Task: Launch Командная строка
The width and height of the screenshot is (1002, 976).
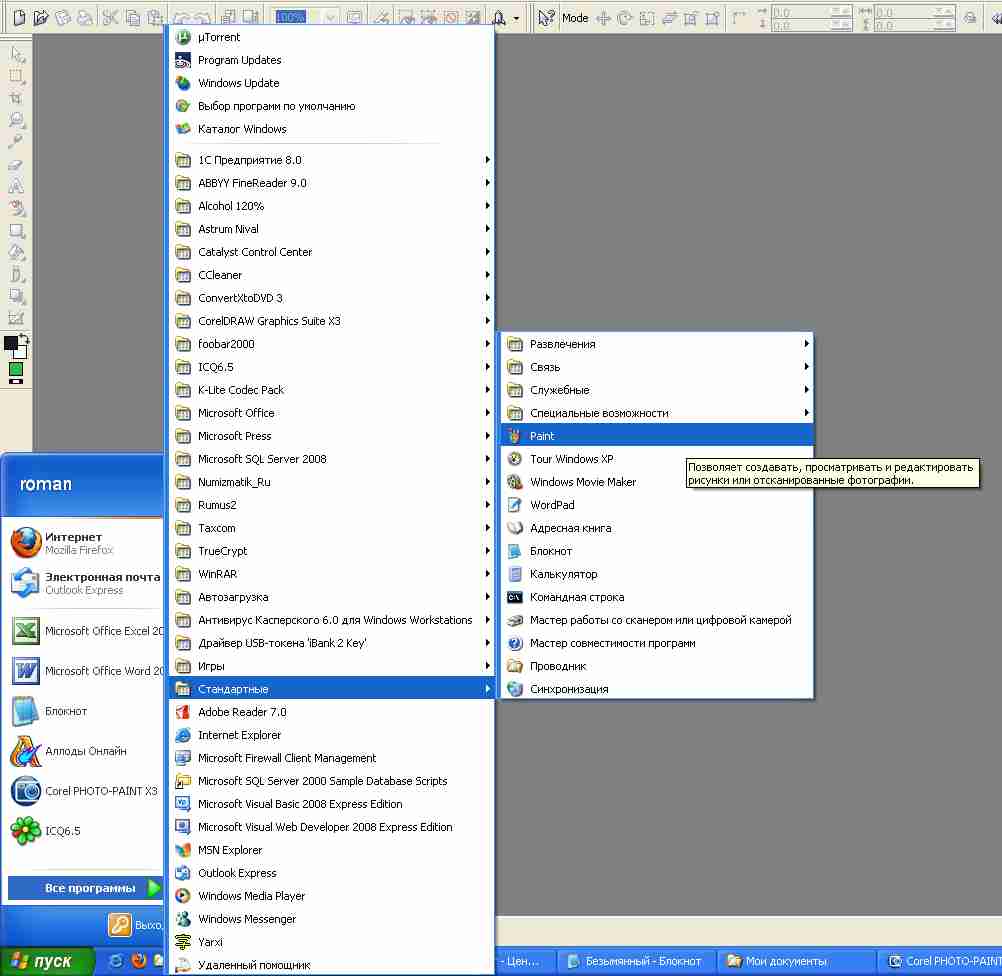Action: click(657, 597)
